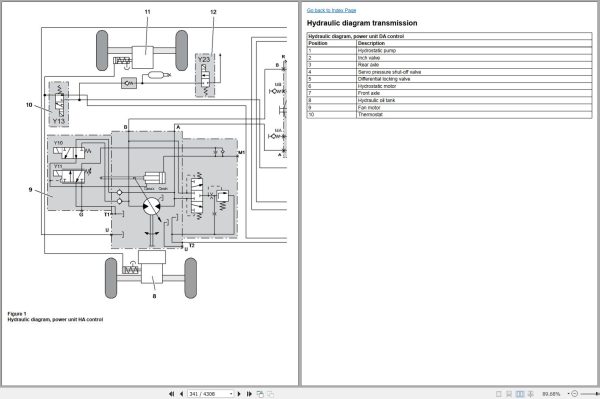Select the 'Hydrostatic pump' table cell
This screenshot has height=399, width=600.
point(474,50)
